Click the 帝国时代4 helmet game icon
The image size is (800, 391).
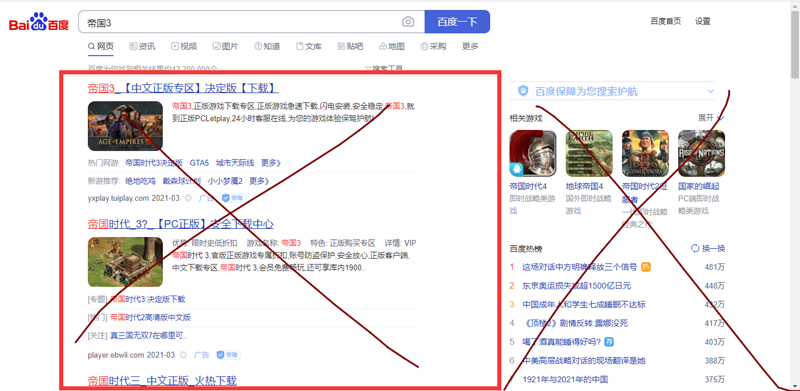[x=533, y=153]
